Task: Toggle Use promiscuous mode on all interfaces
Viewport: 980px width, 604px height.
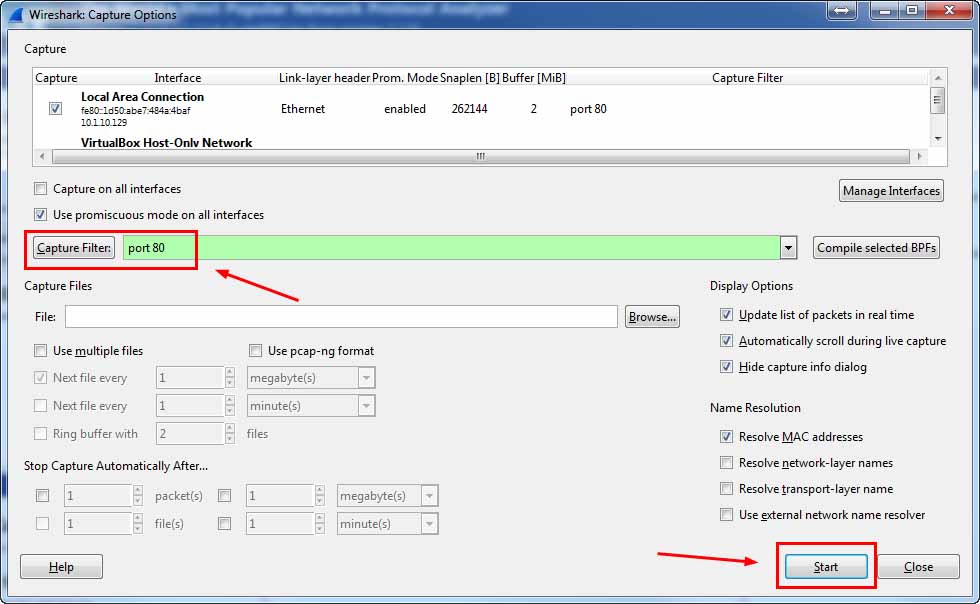Action: 41,214
